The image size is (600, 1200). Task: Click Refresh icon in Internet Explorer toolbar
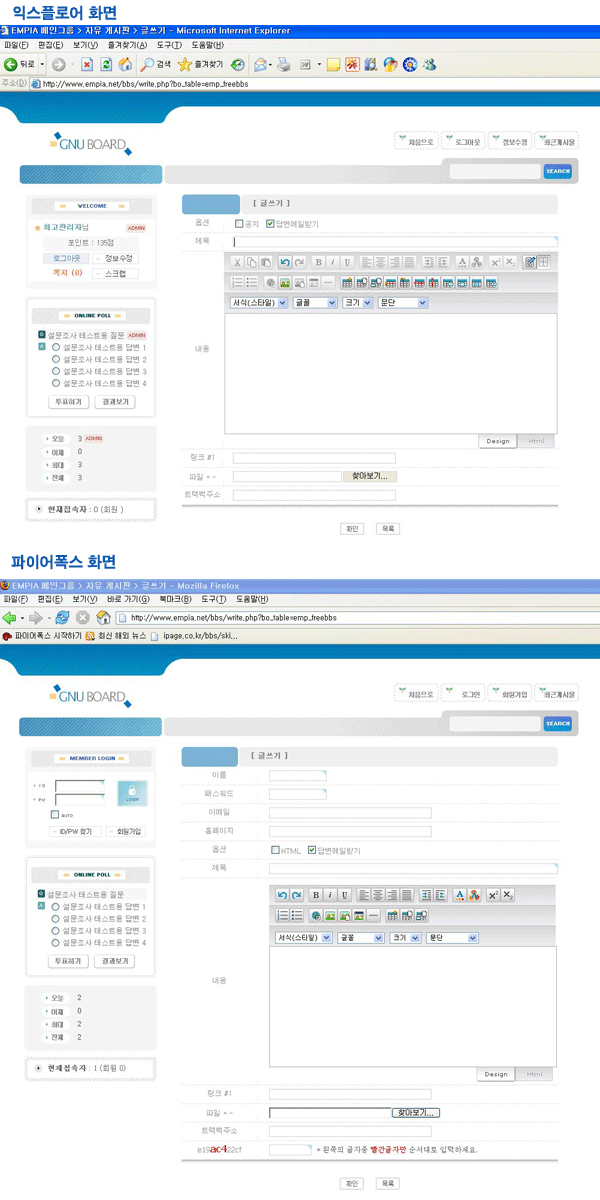(106, 64)
